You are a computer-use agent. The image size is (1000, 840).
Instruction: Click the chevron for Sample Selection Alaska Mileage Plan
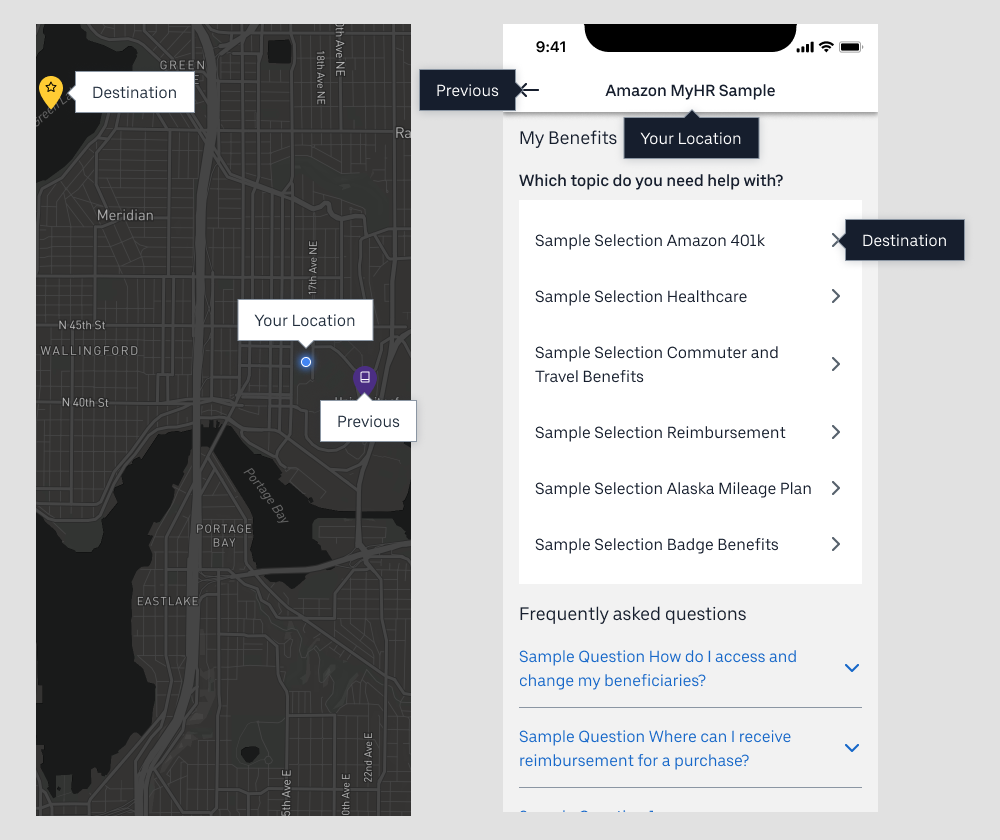(836, 488)
